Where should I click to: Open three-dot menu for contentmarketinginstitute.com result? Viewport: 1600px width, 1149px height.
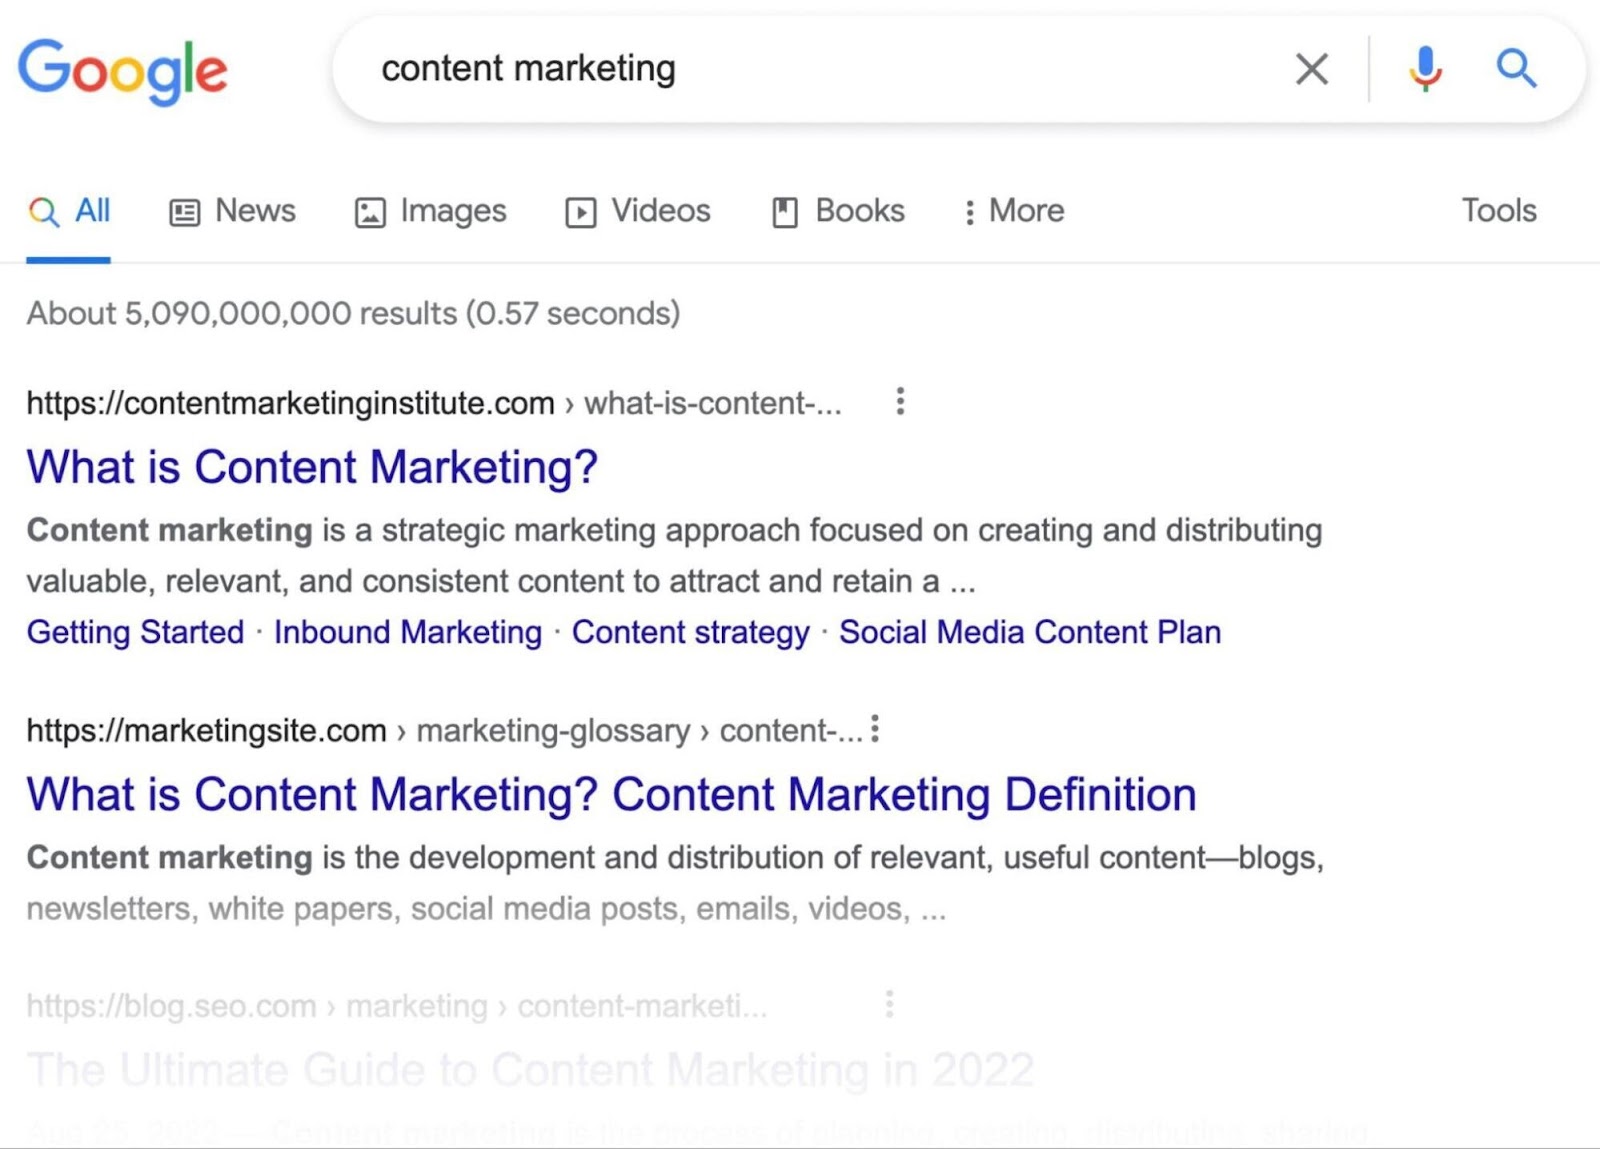coord(899,401)
